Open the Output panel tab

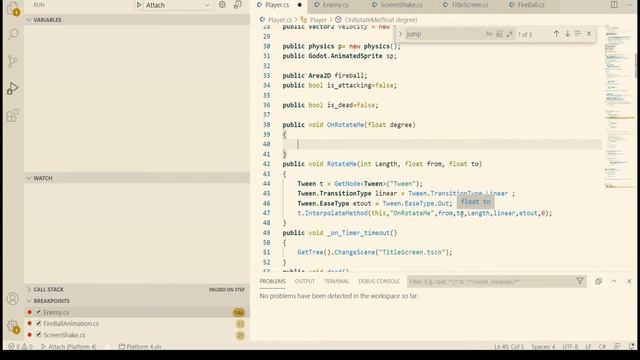tap(305, 281)
